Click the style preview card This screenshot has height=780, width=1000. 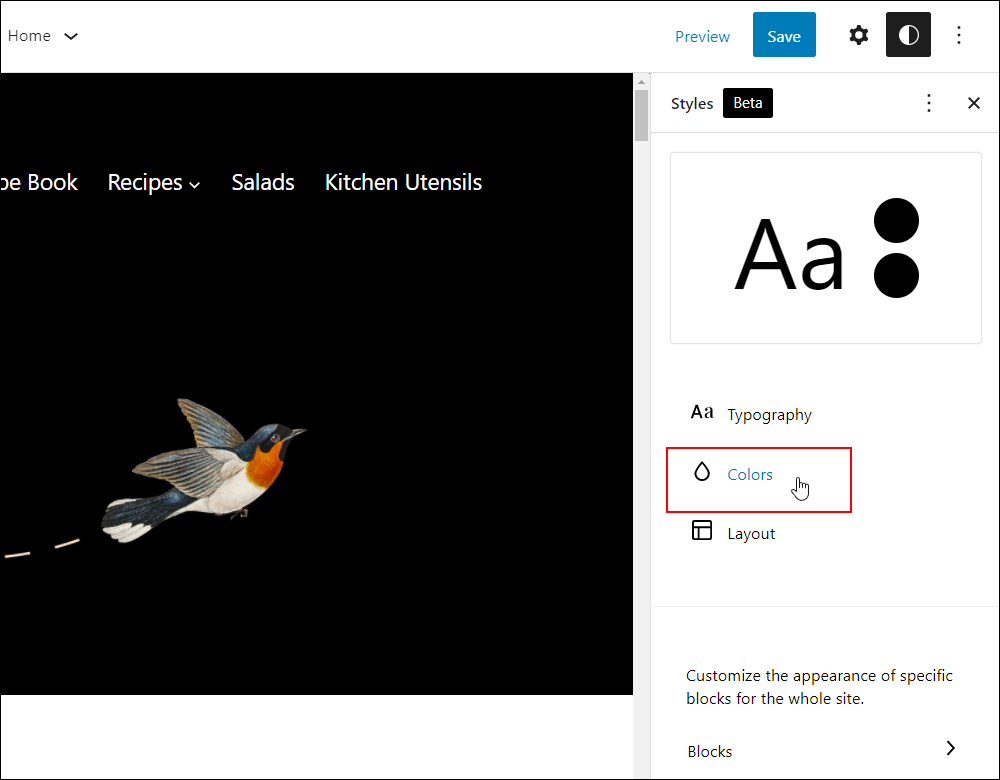[x=825, y=248]
